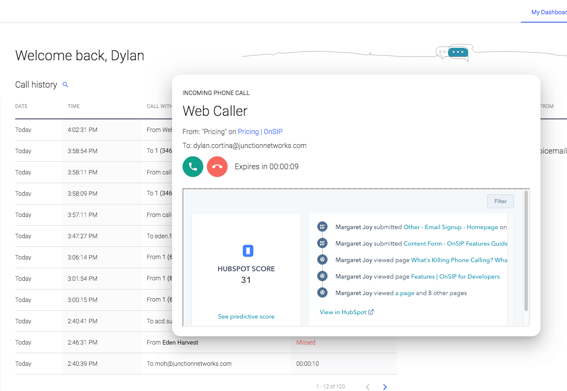567x391 pixels.
Task: Open 'a page' link in activity feed
Action: (x=405, y=293)
